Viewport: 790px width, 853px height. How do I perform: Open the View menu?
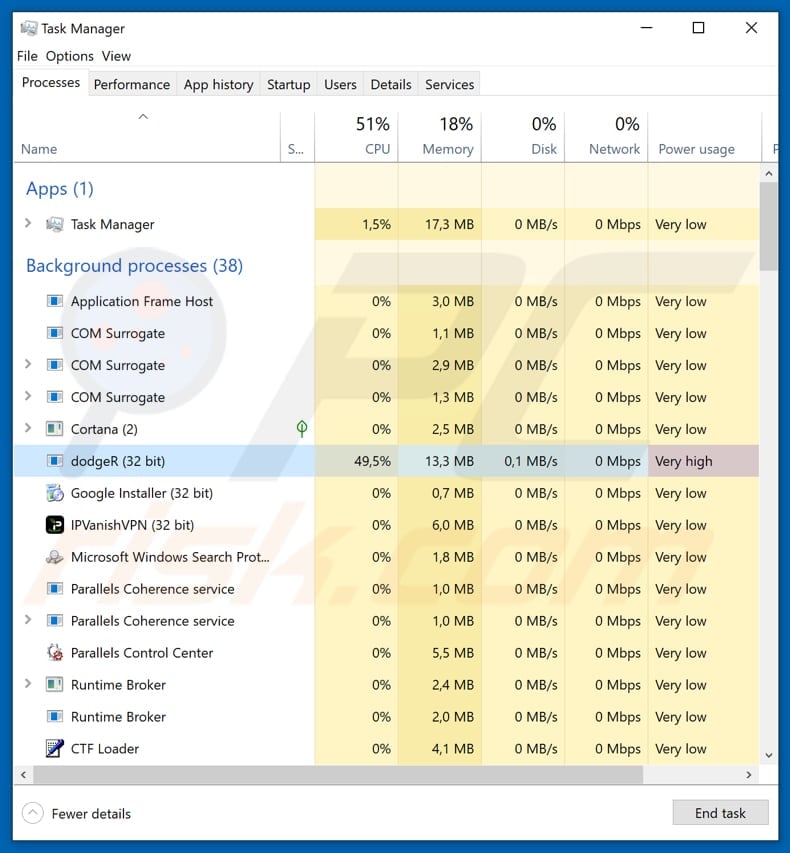tap(116, 56)
